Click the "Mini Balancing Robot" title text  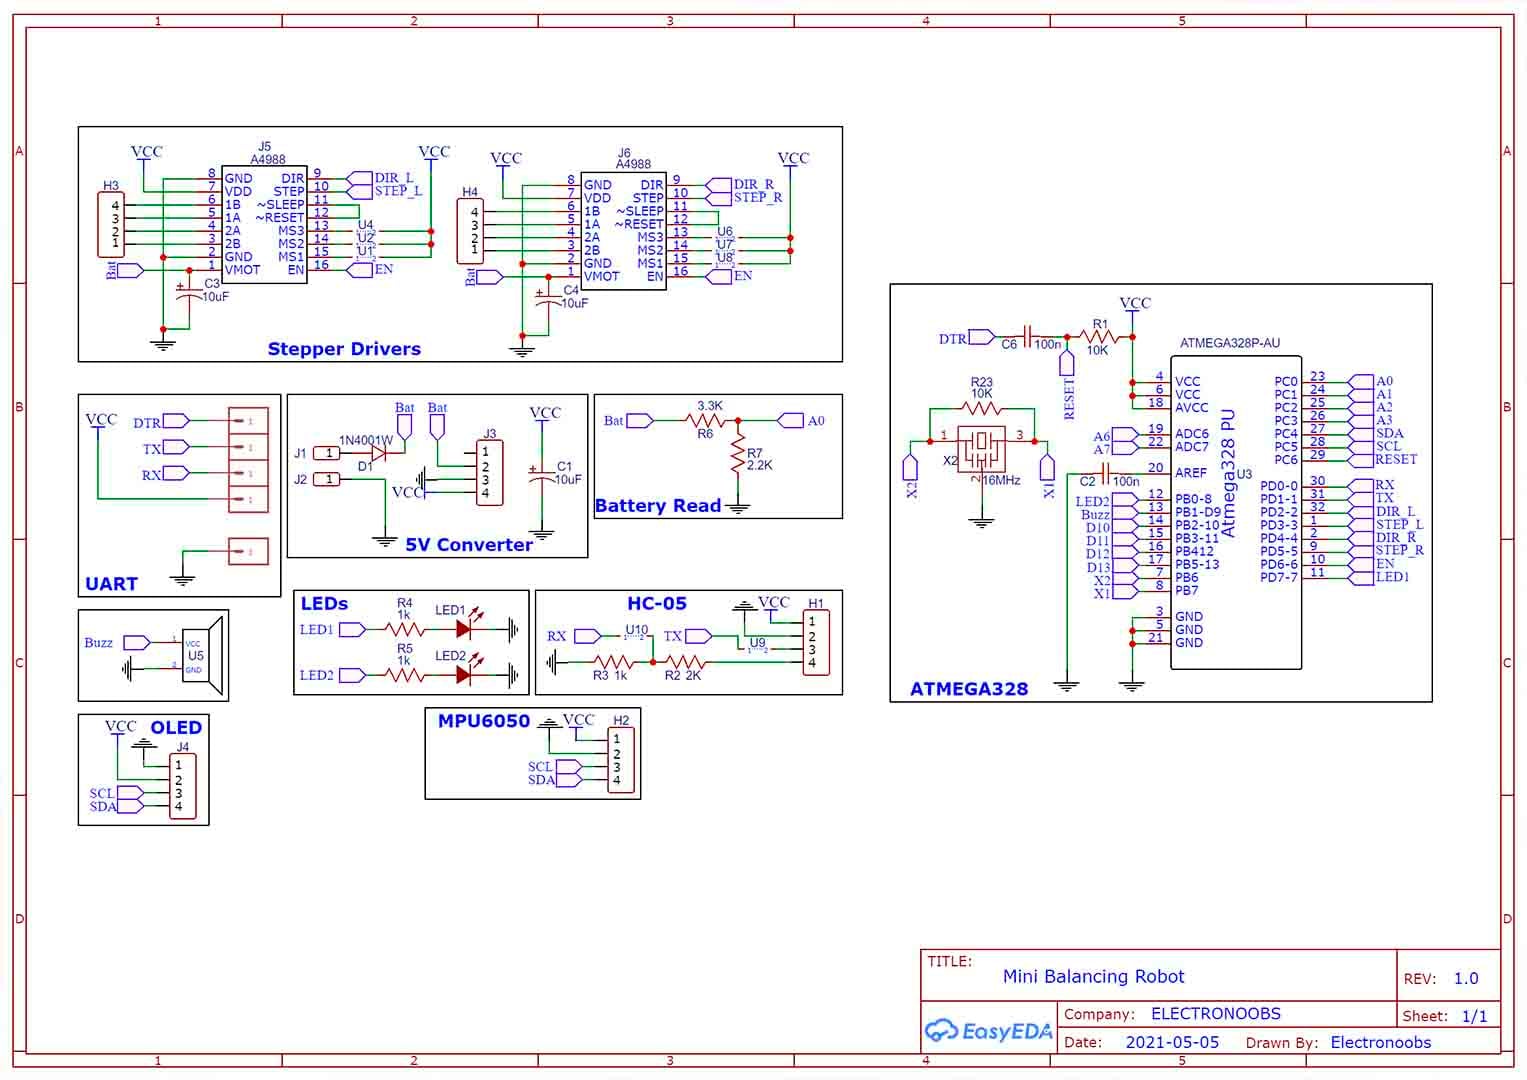coord(1093,977)
